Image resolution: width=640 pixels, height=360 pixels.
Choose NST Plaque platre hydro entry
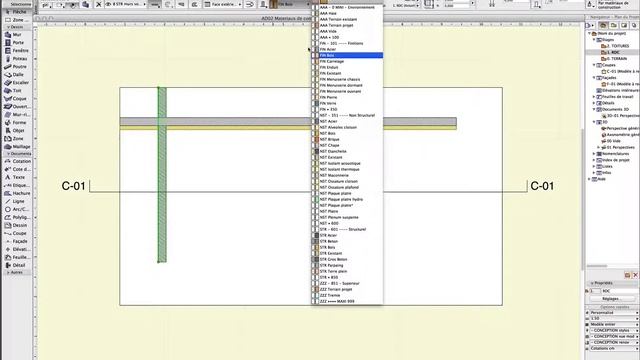pos(347,199)
